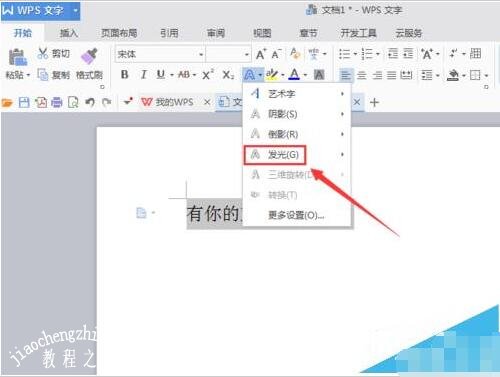Click the line spacing icon

pyautogui.click(x=427, y=75)
